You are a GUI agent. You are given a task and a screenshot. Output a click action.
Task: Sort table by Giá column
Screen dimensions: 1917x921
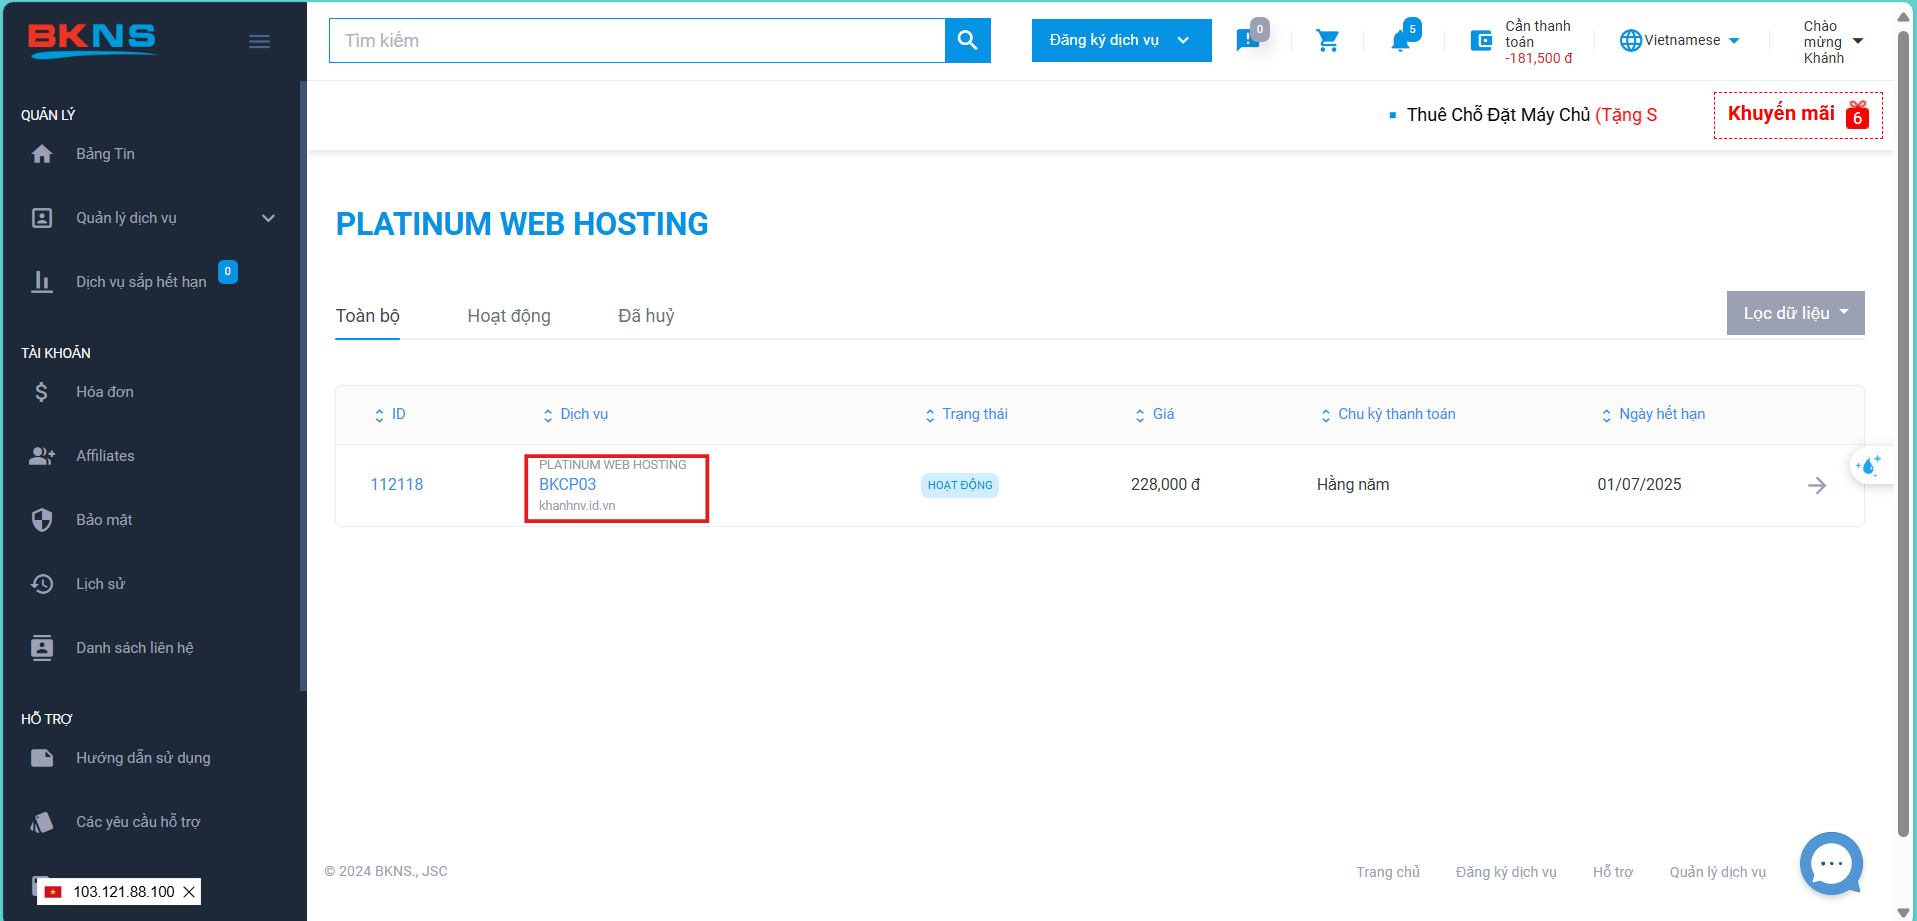[1154, 414]
